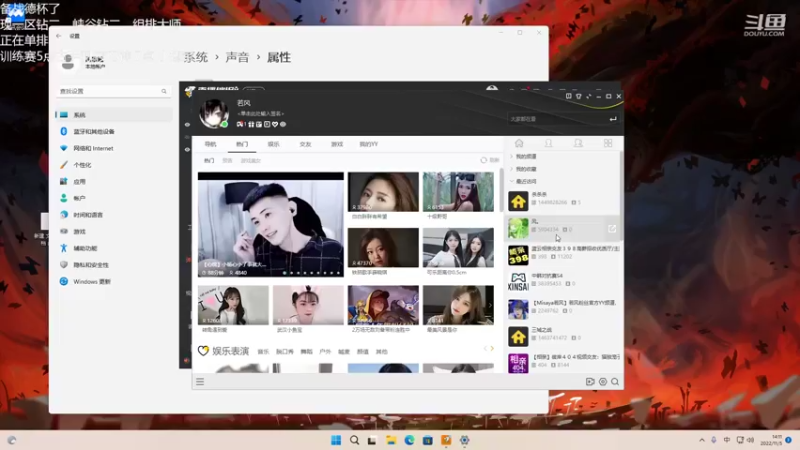Open Microsoft Edge from the taskbar
800x450 pixels.
click(x=409, y=440)
